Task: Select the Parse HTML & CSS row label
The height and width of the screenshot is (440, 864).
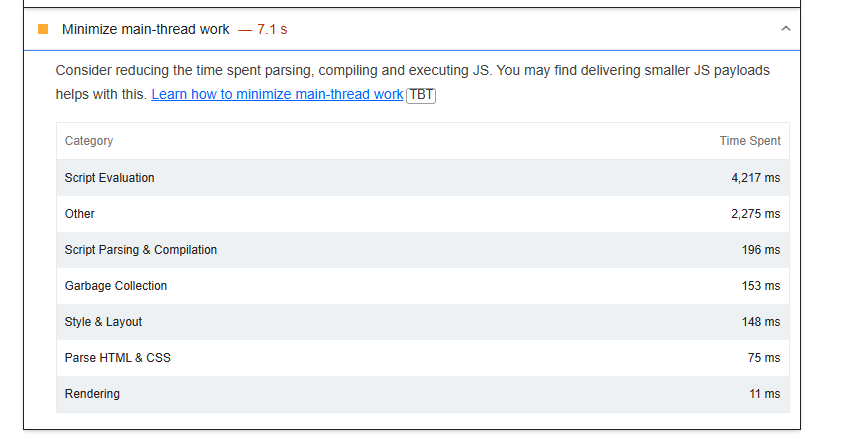Action: [x=118, y=358]
